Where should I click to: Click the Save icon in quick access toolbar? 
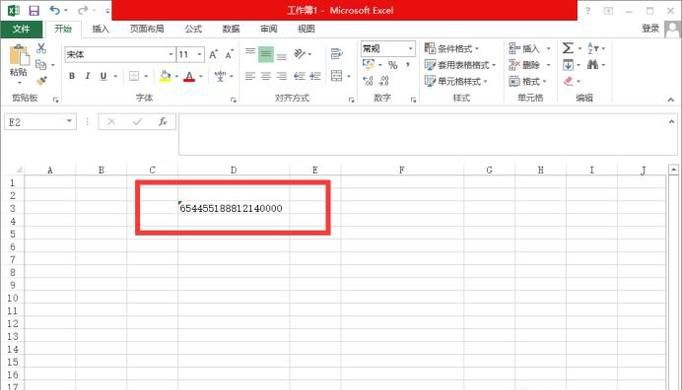(x=33, y=10)
